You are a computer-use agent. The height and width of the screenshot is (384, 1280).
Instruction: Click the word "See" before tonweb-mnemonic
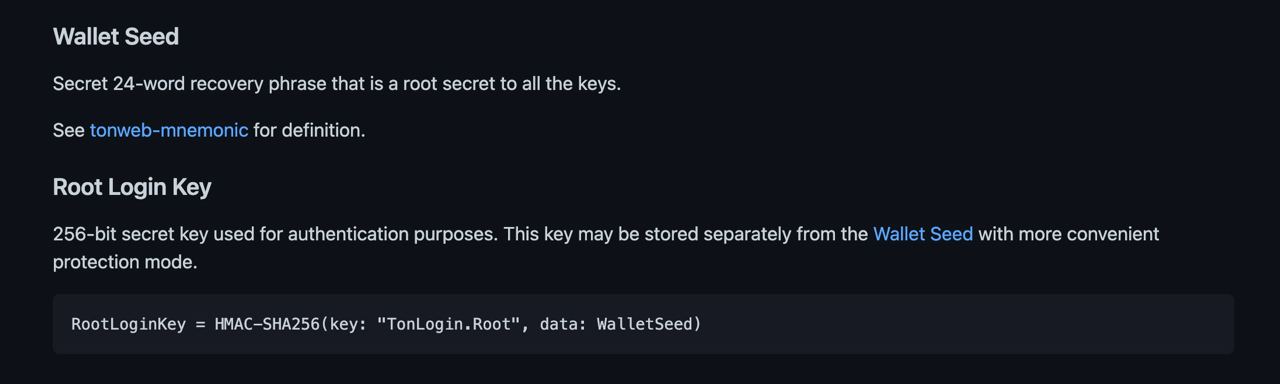click(69, 130)
